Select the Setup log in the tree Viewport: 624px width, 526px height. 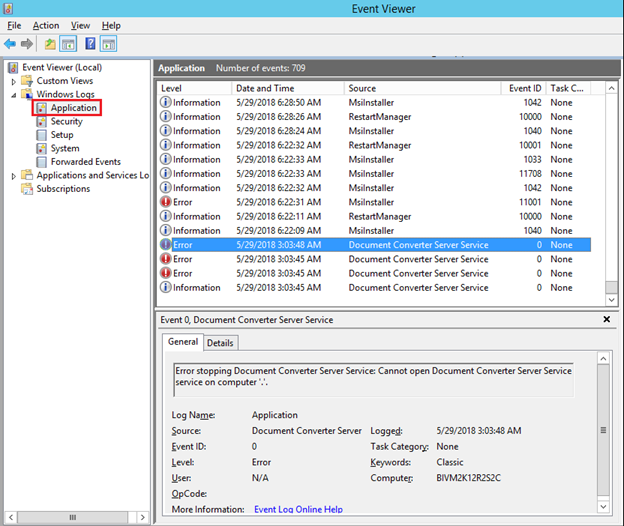[62, 135]
